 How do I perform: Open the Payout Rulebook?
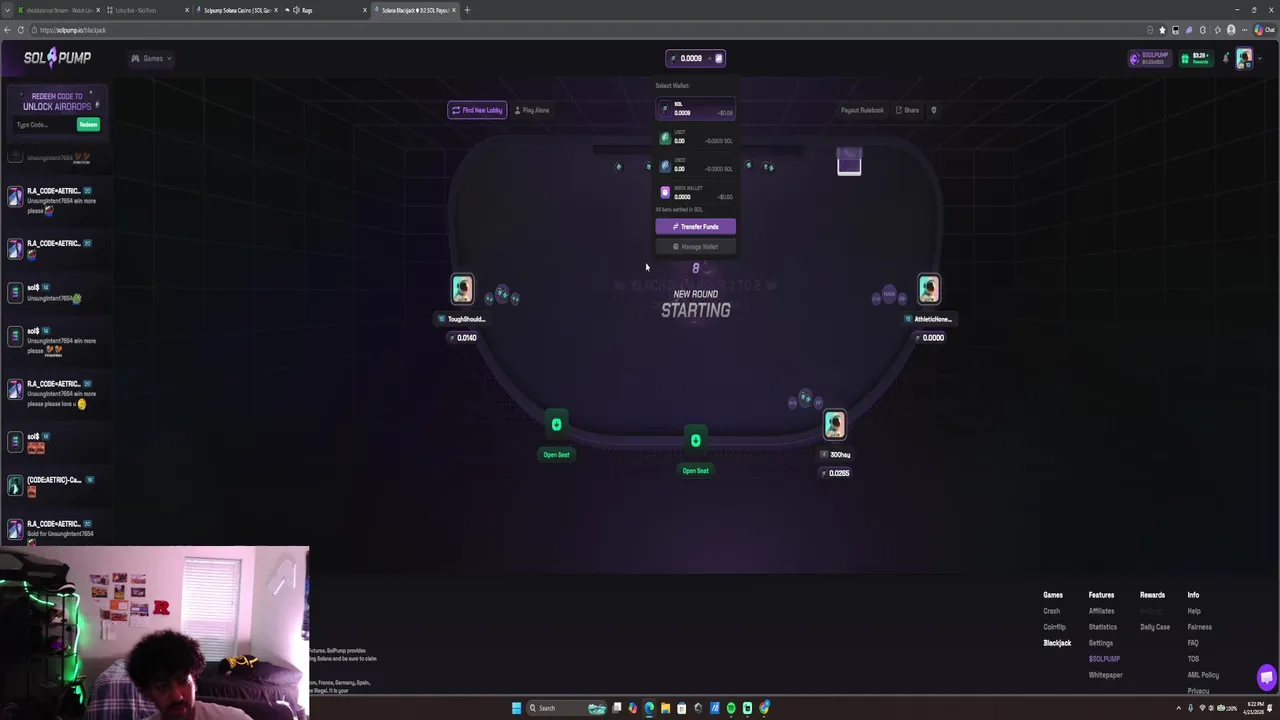862,110
